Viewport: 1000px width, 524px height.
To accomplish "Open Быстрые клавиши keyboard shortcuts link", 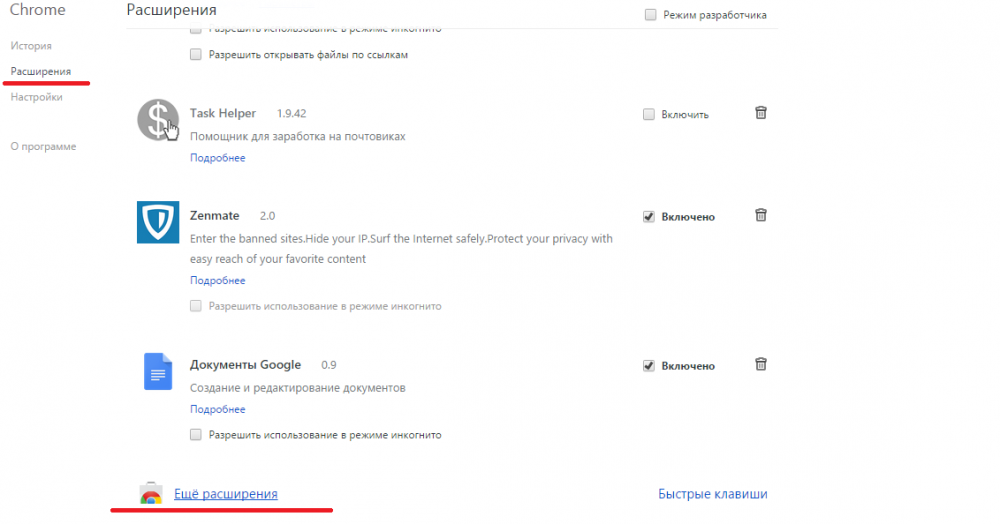I will pyautogui.click(x=713, y=494).
